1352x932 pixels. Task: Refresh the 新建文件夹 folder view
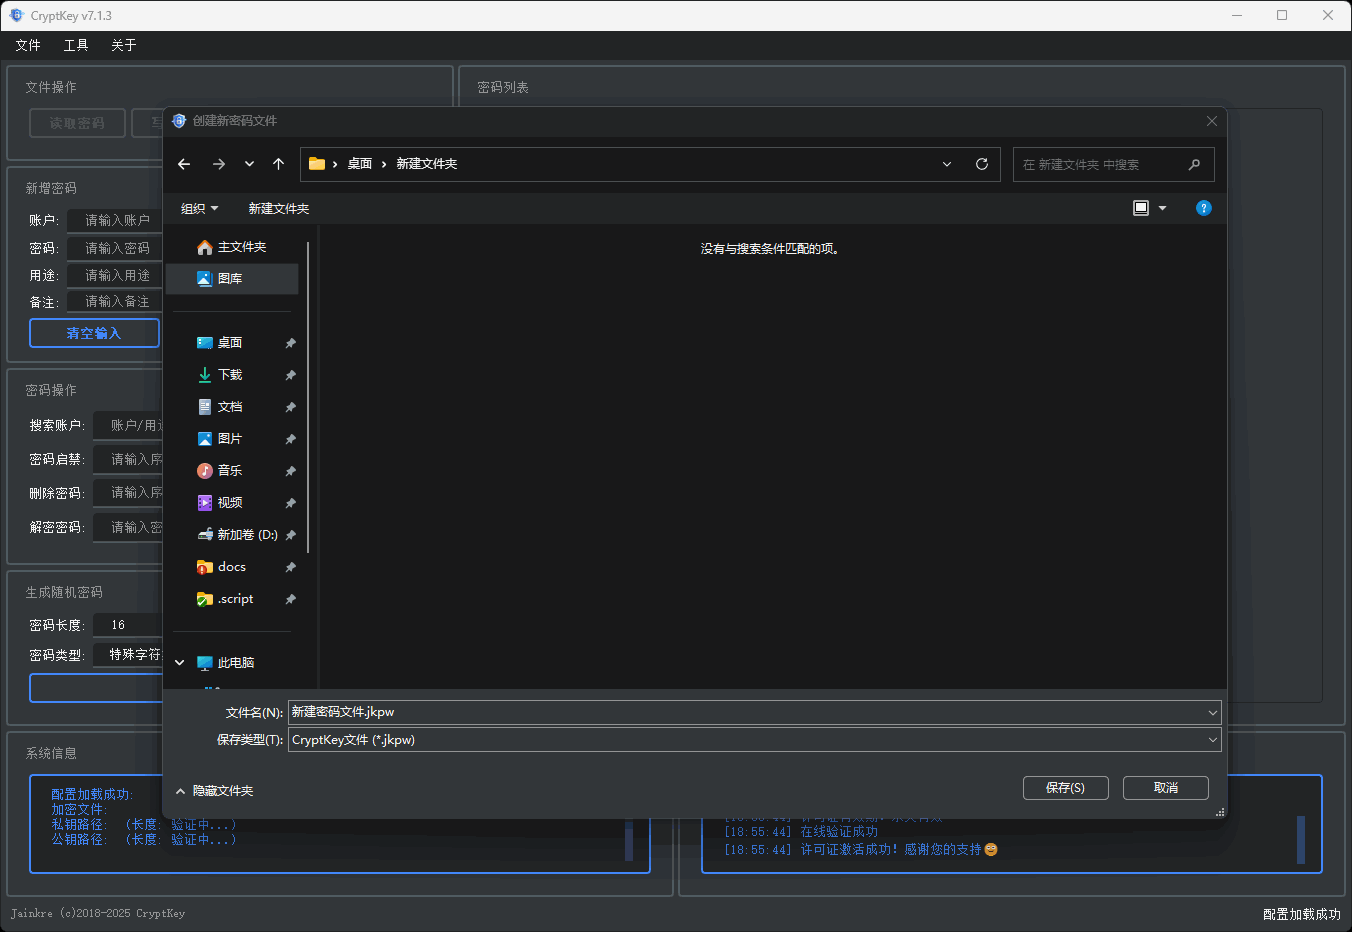click(982, 164)
